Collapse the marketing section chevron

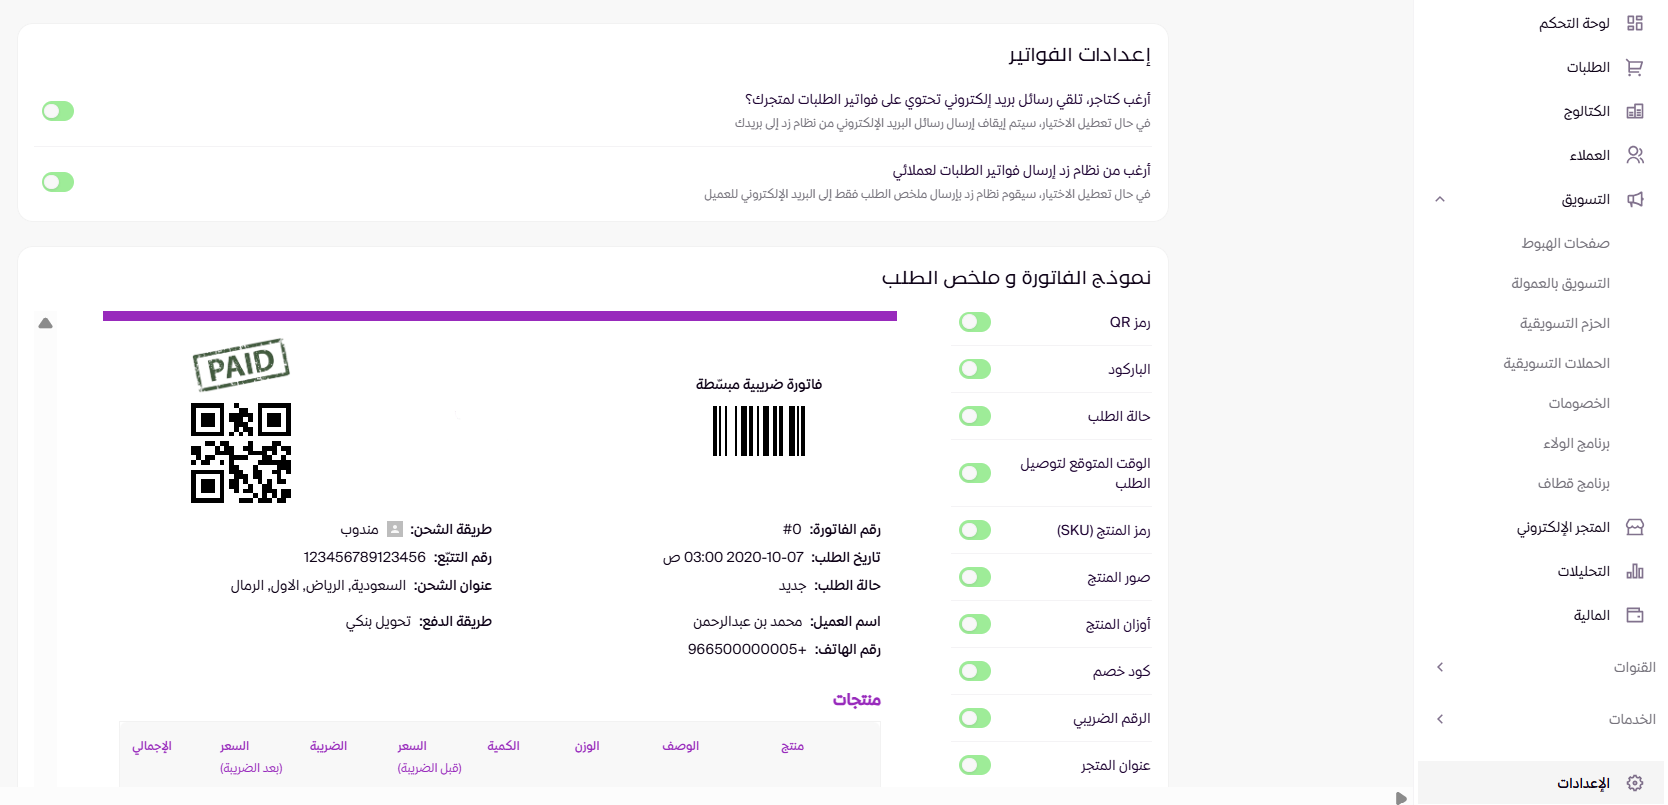(x=1440, y=199)
